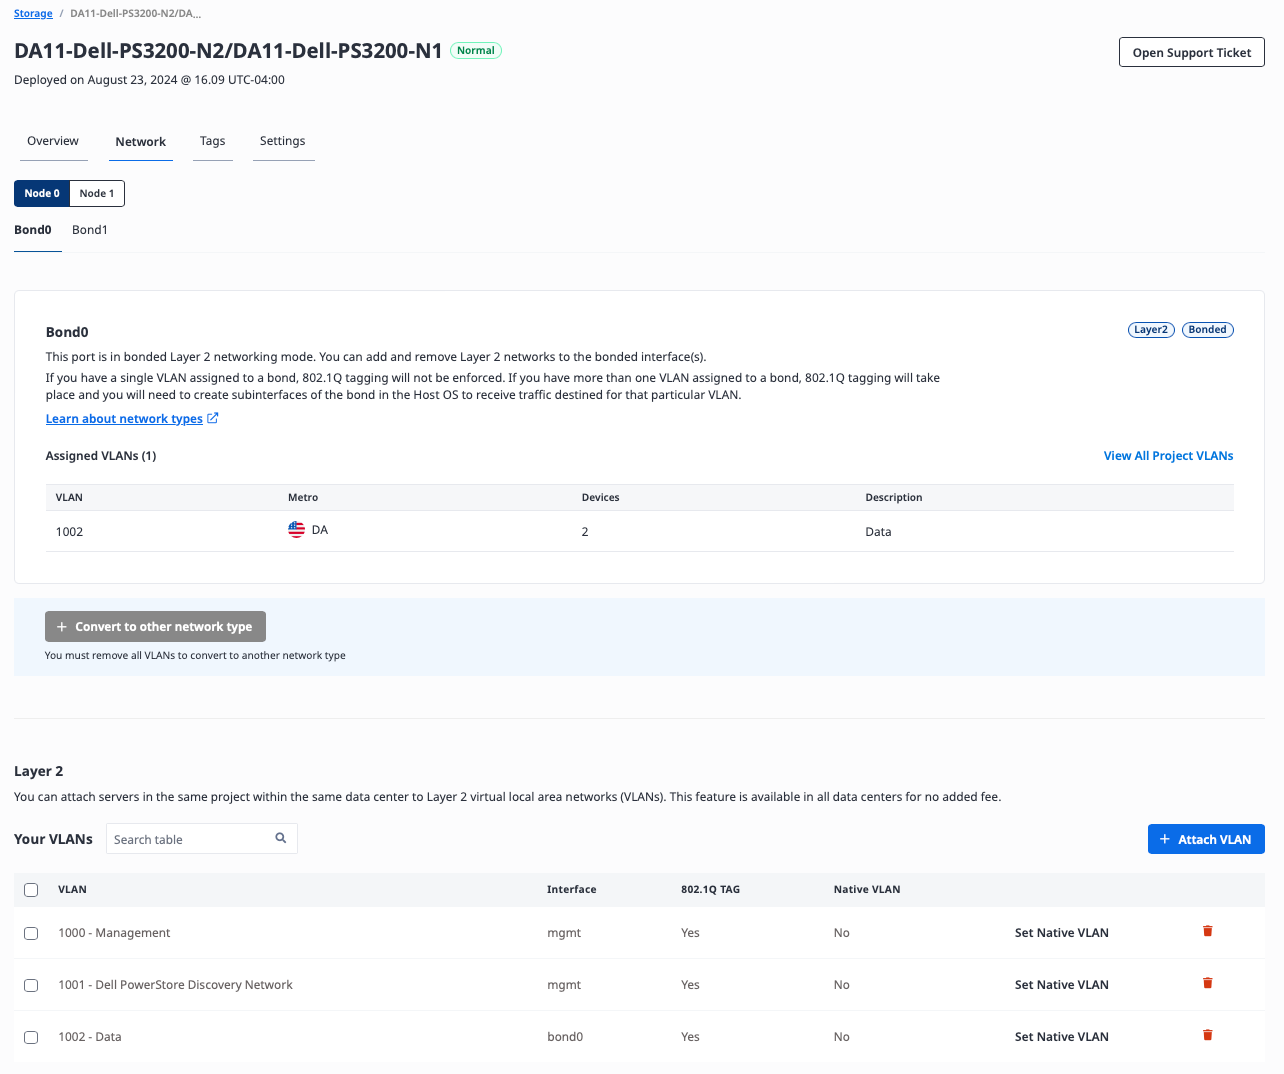Click the bond0 interface cell

pos(565,1036)
